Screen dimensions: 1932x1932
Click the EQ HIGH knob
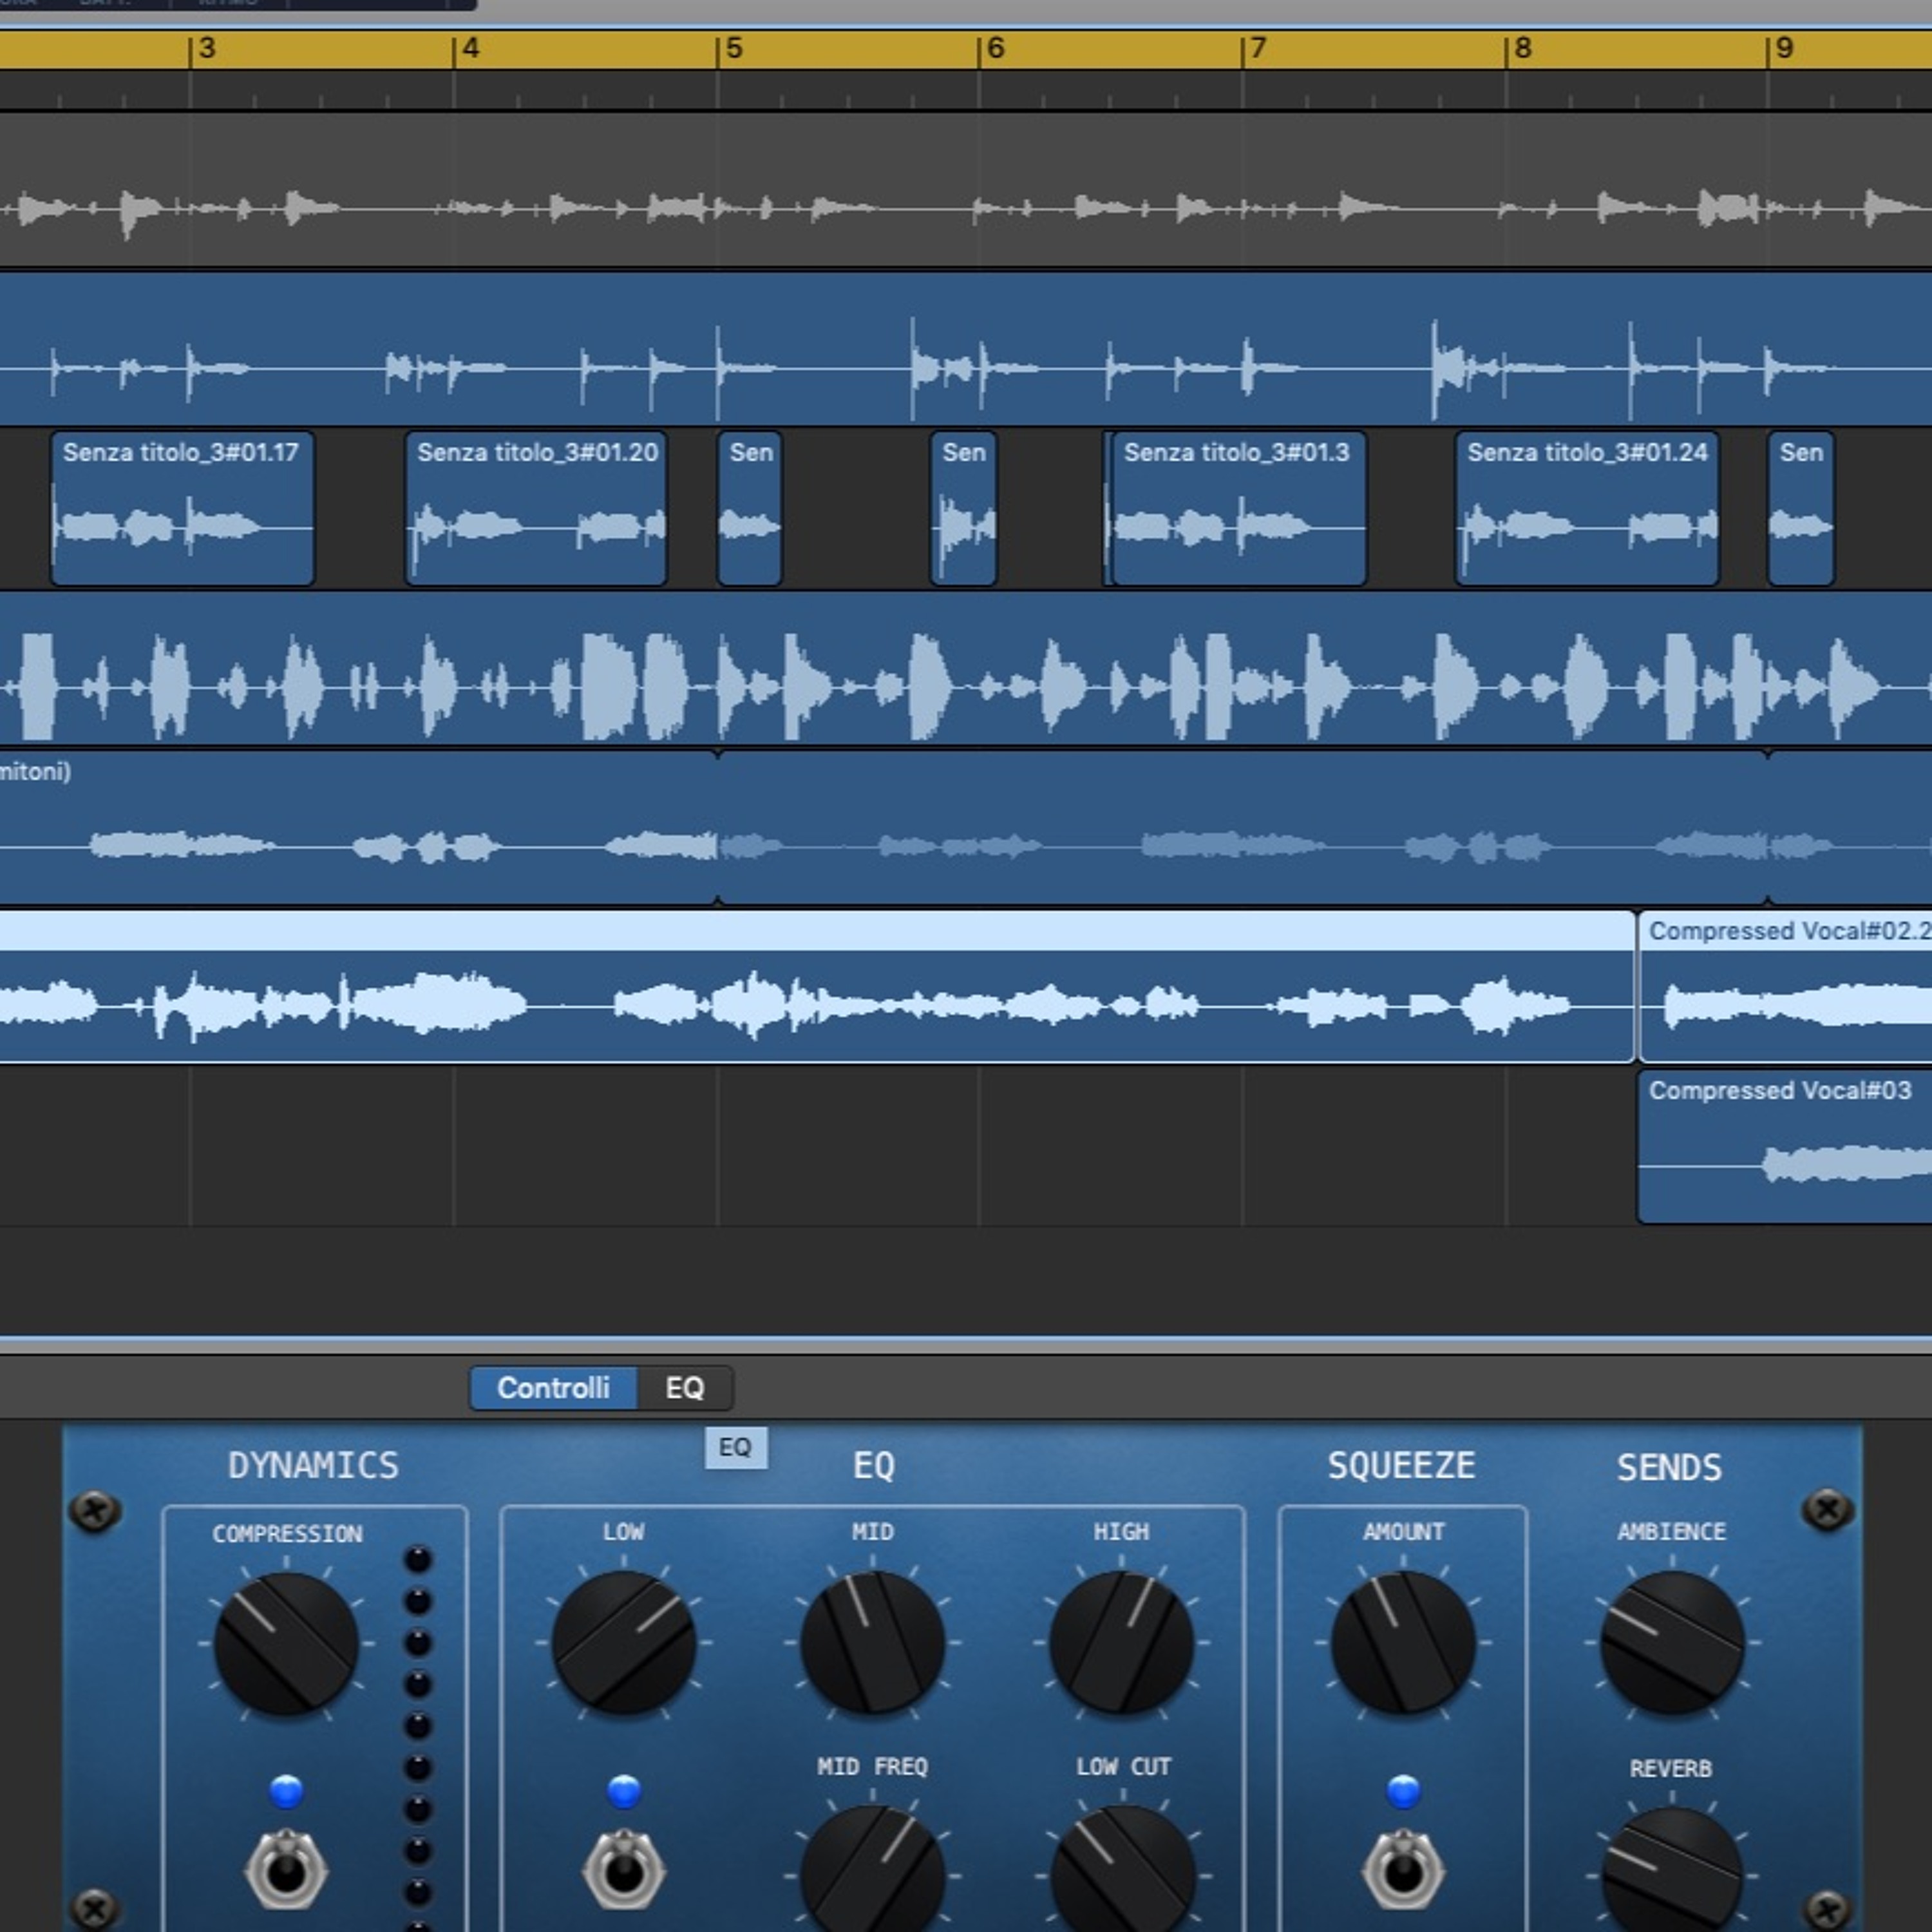[x=1121, y=1643]
